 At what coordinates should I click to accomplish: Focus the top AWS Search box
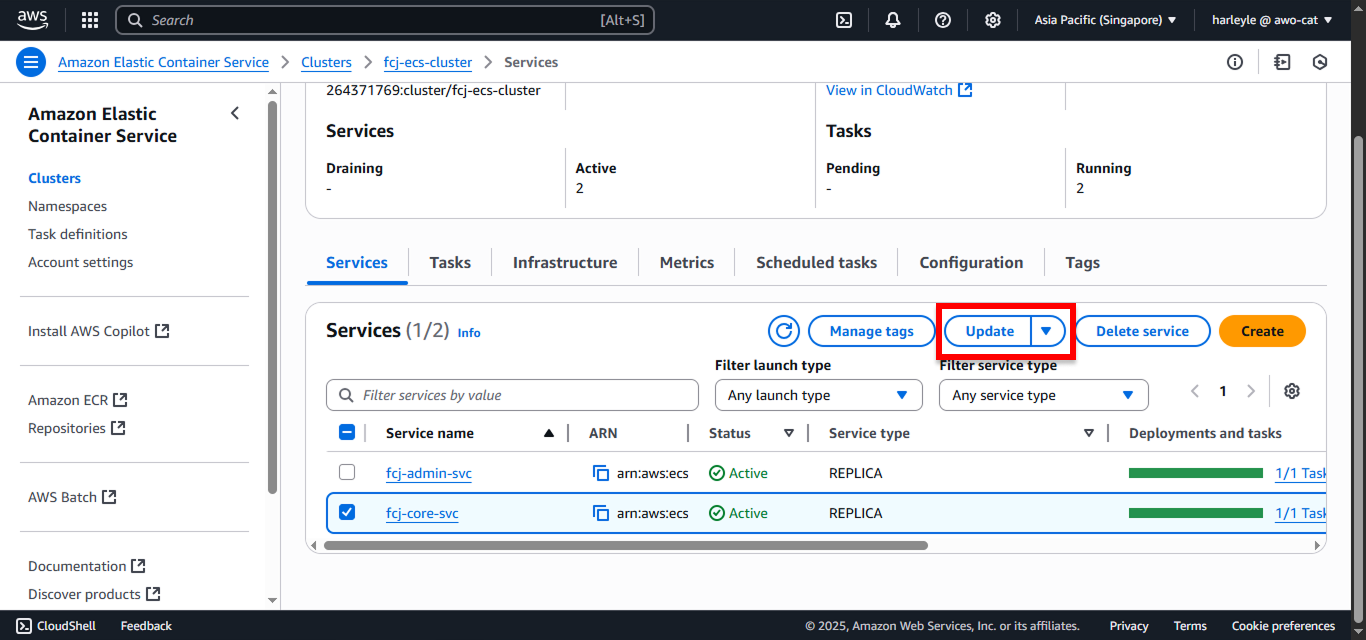(385, 20)
